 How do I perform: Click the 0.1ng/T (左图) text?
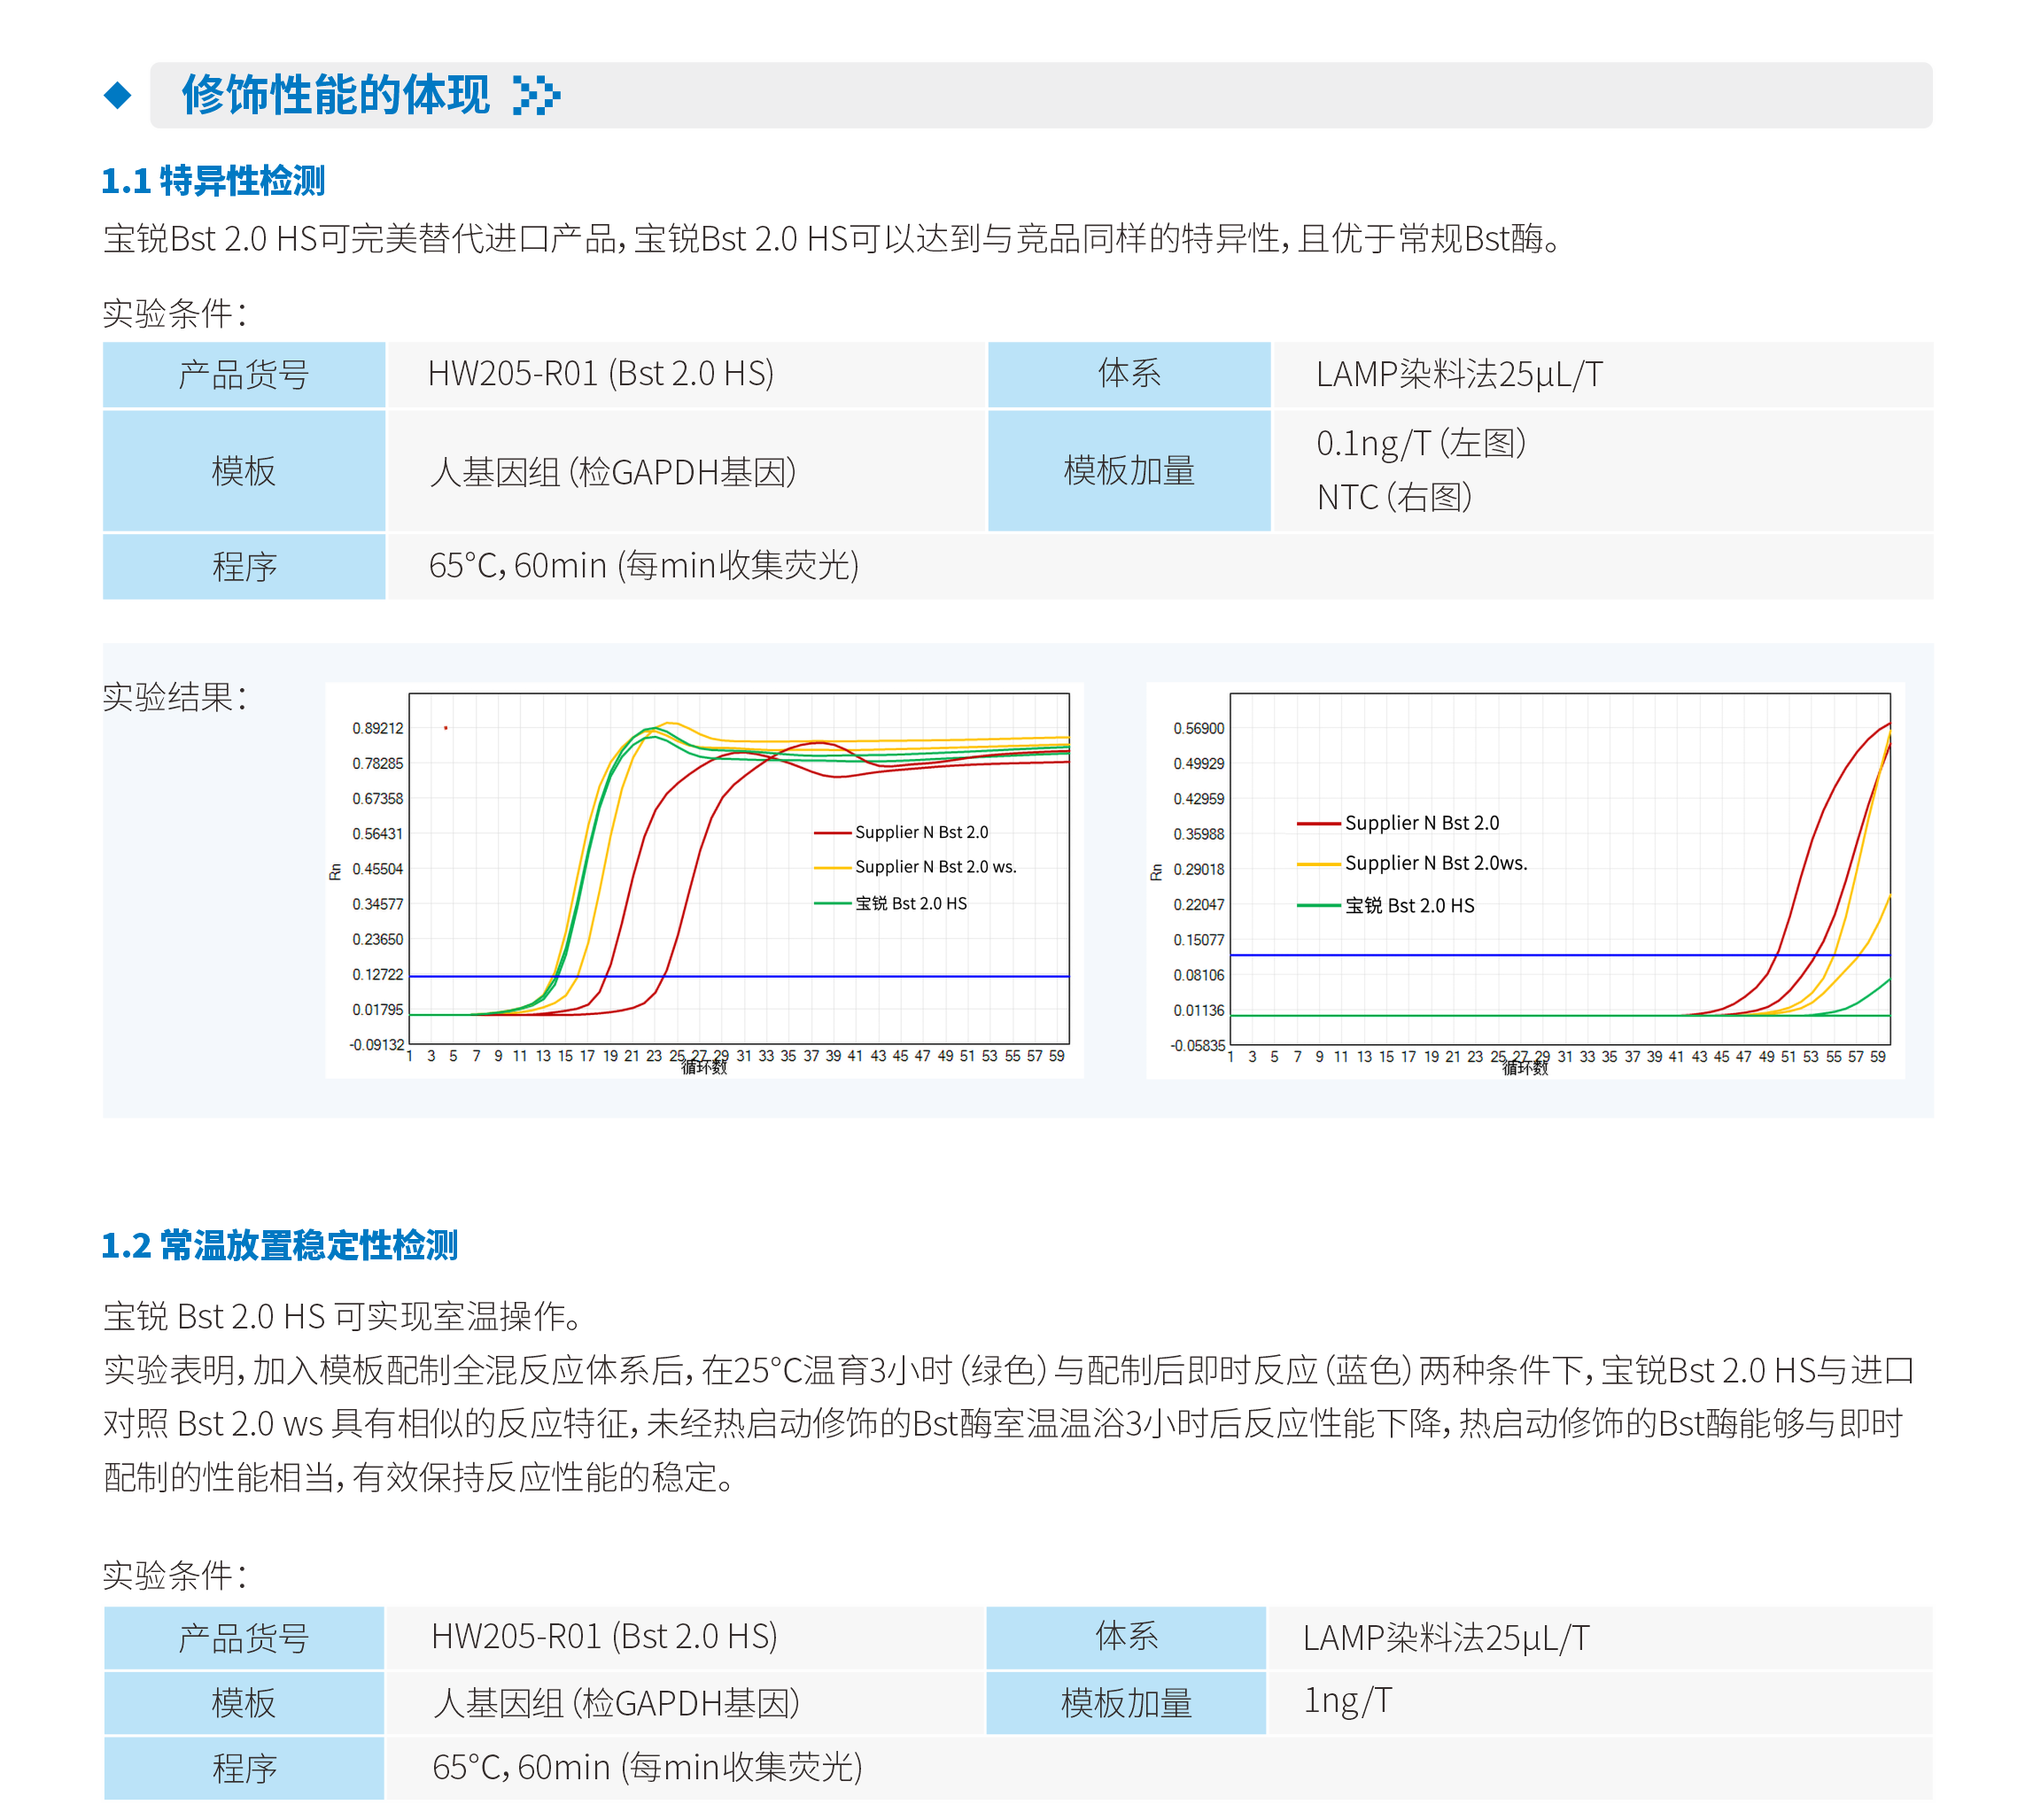[1420, 443]
